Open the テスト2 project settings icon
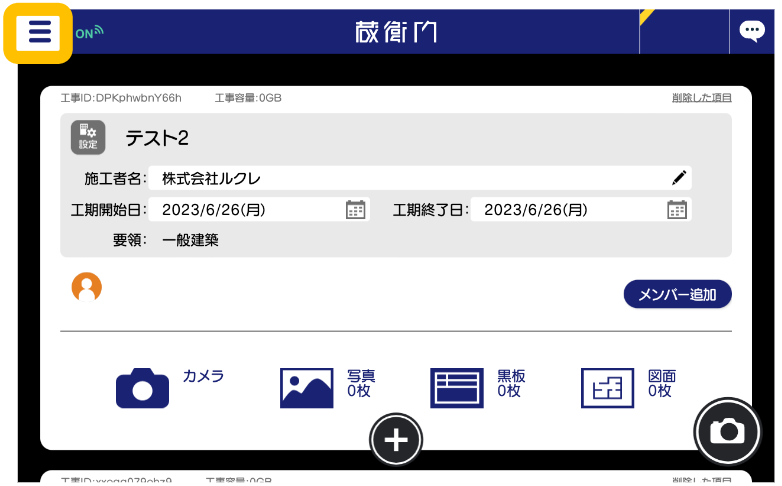 click(88, 137)
